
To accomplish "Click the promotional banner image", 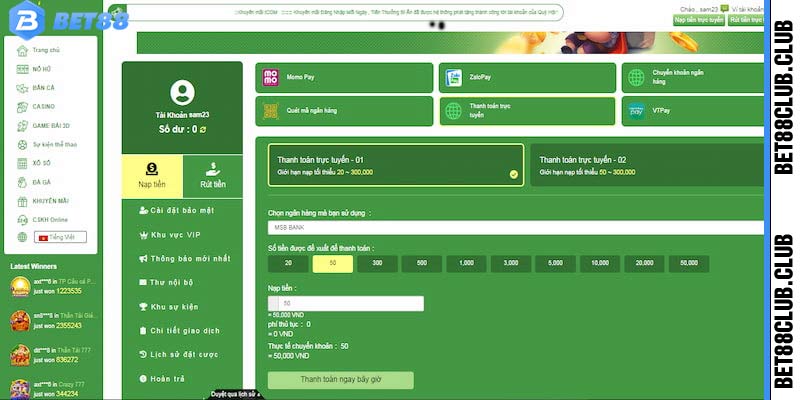I will click(451, 43).
